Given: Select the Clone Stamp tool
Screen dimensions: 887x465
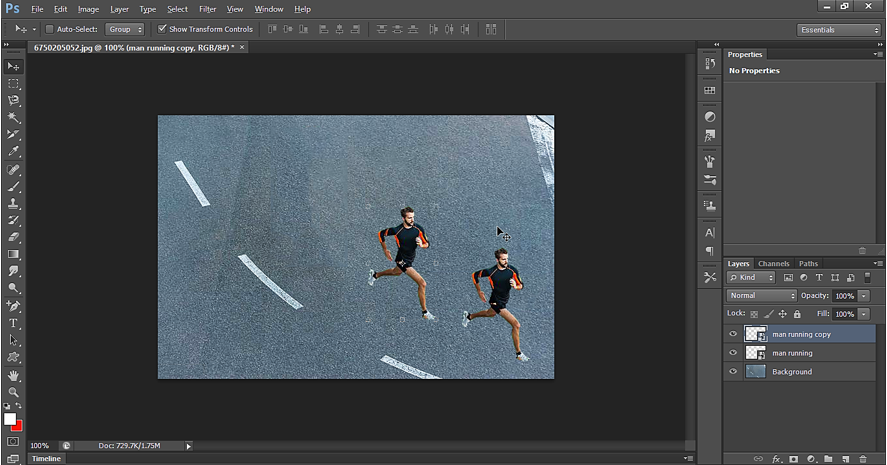Looking at the screenshot, I should (x=13, y=203).
